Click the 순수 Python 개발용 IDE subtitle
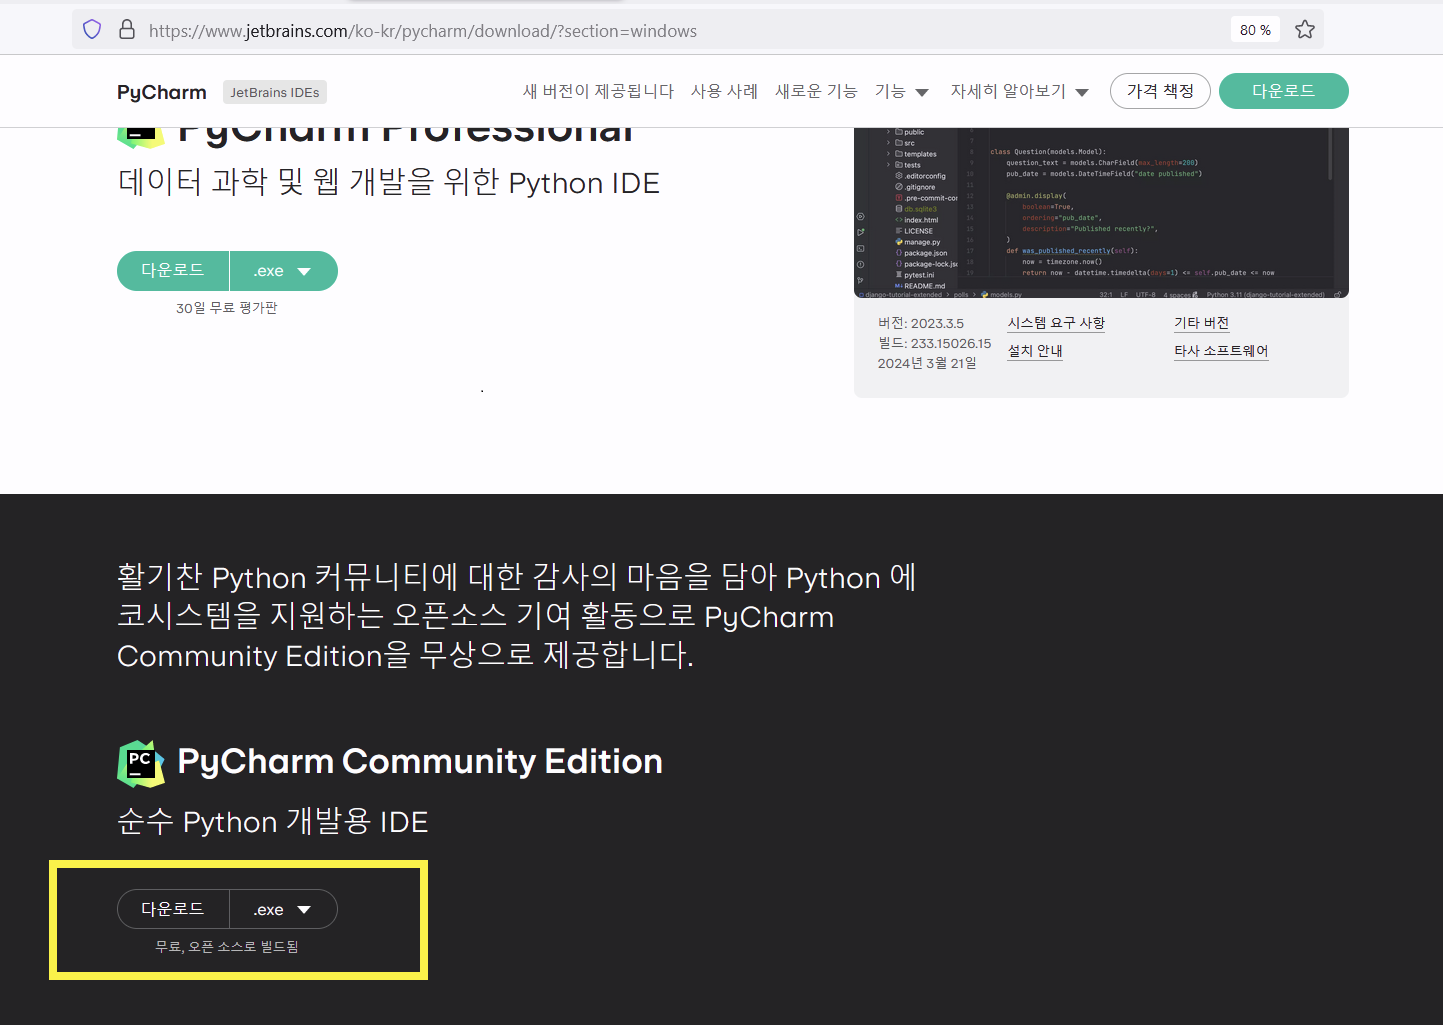 point(273,822)
